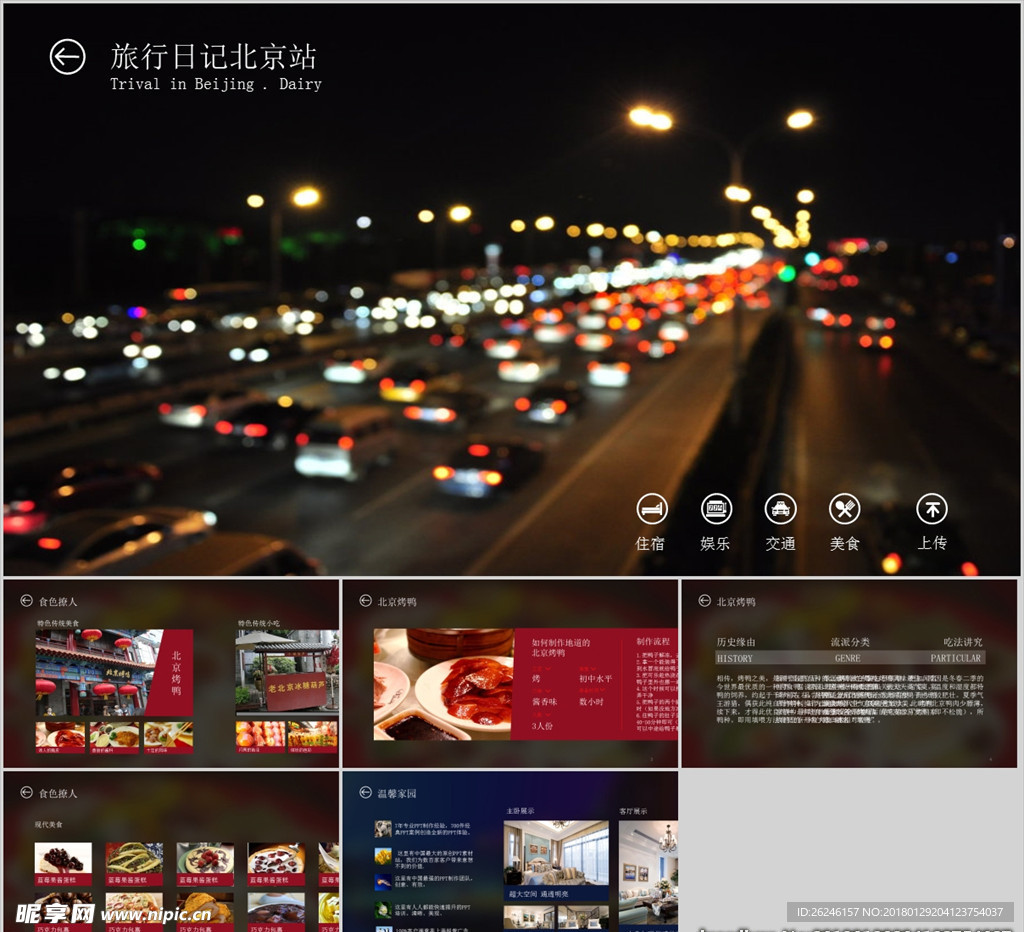Viewport: 1024px width, 932px height.
Task: Click the back arrow beside 旅行日记北京站
Action: click(67, 57)
